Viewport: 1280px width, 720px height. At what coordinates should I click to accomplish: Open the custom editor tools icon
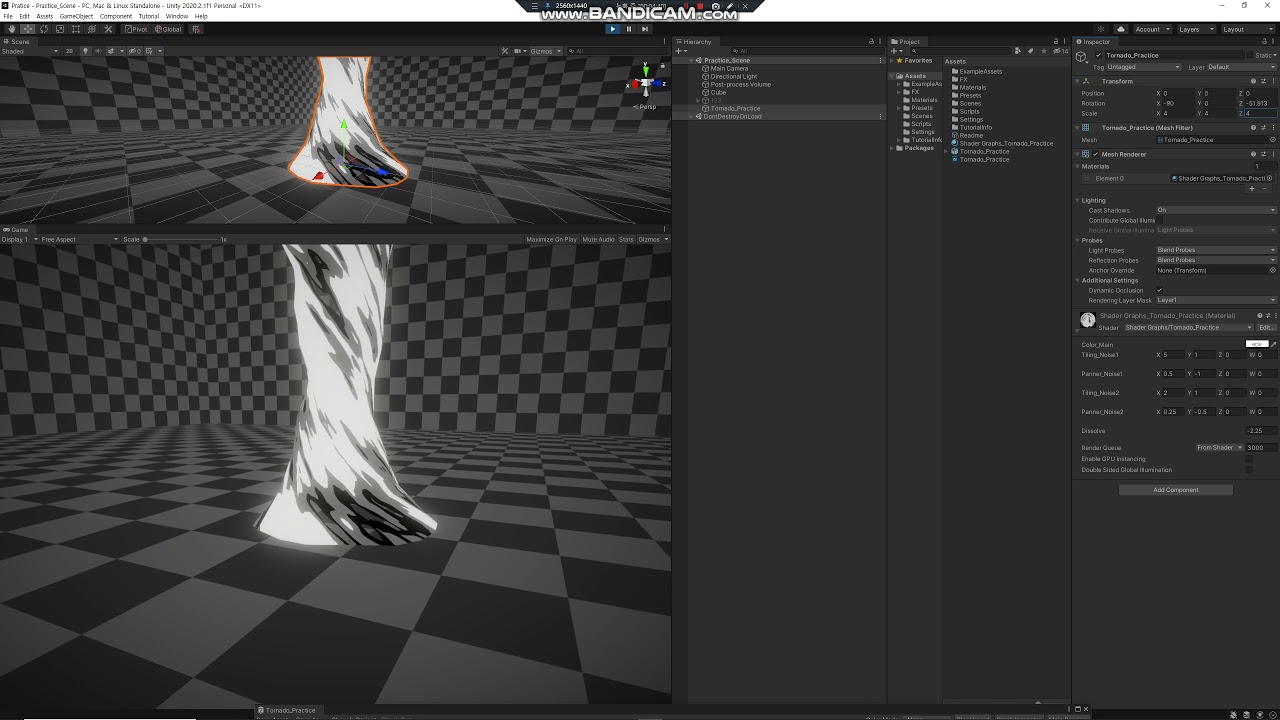click(108, 29)
